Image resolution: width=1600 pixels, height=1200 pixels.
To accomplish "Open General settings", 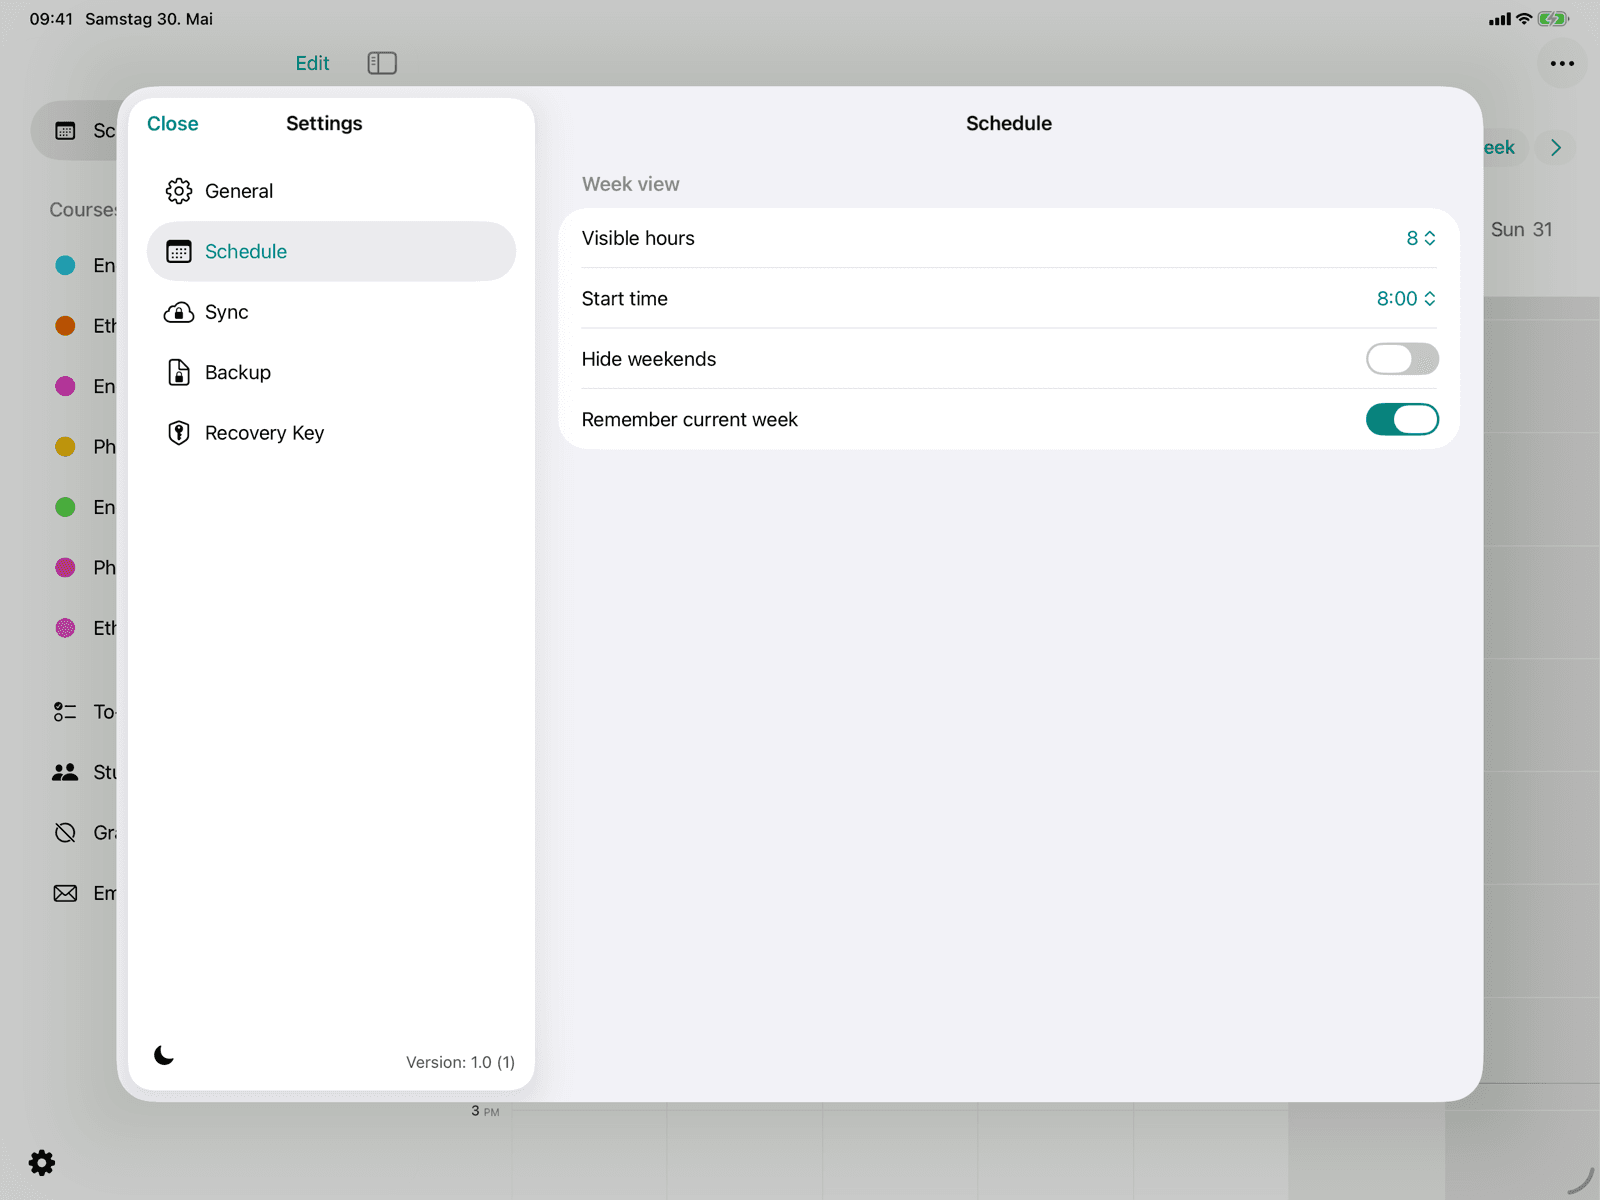I will coord(331,191).
